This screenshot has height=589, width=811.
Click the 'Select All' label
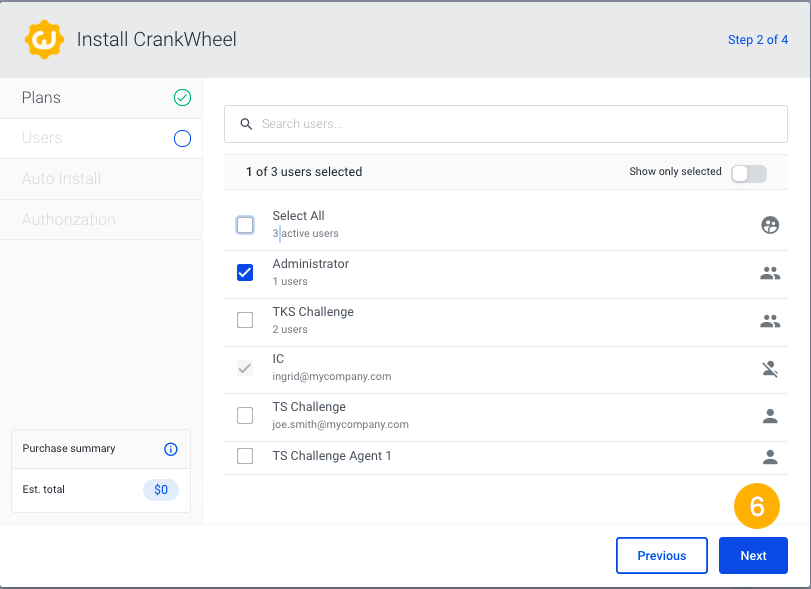(x=298, y=216)
